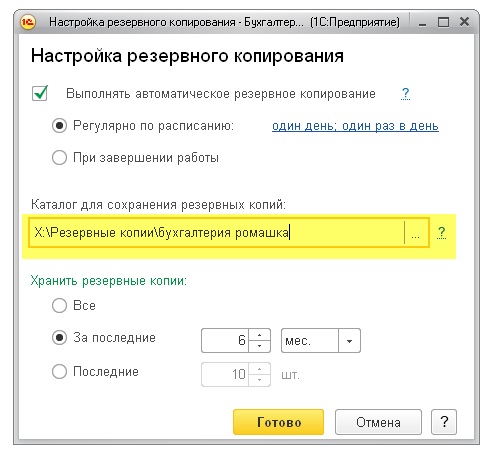Browse for backup folder with ellipsis button

click(416, 232)
